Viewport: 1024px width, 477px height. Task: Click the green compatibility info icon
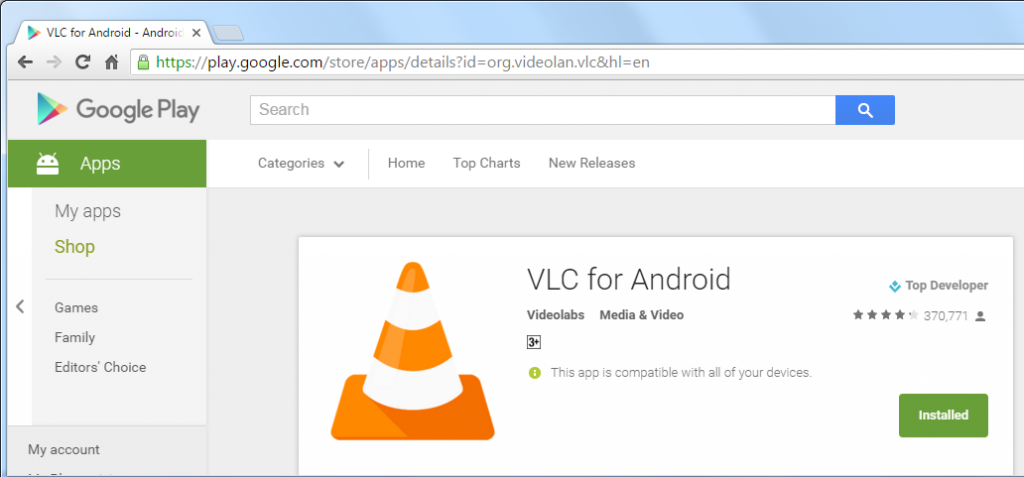click(x=535, y=373)
